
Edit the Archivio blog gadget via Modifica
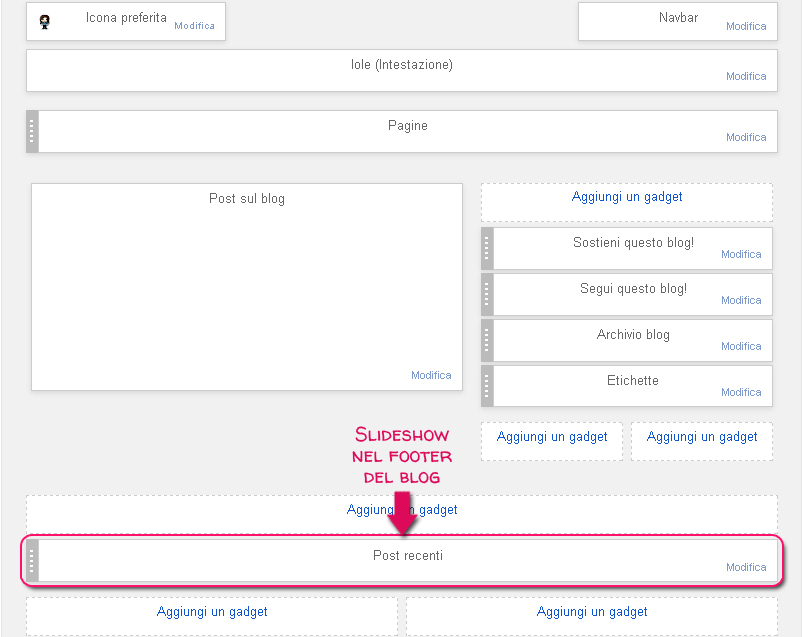click(741, 347)
